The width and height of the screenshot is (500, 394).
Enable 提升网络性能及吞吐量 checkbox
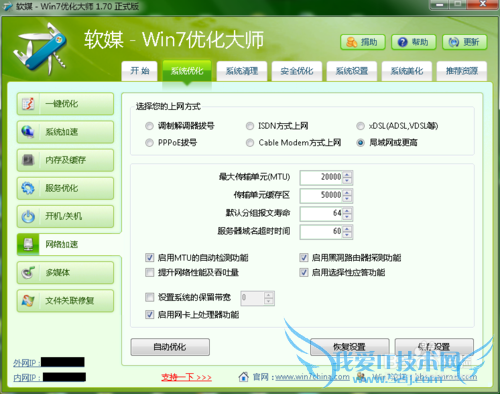coord(149,272)
